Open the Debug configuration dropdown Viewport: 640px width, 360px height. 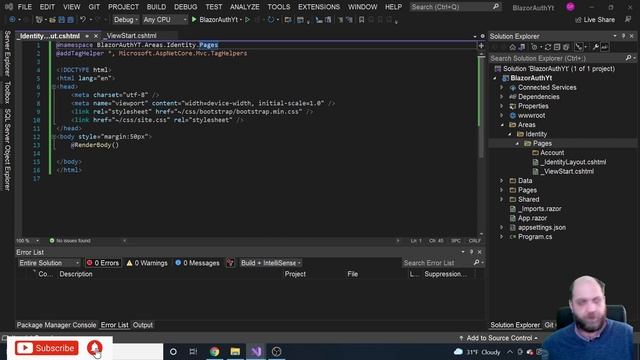[x=125, y=20]
